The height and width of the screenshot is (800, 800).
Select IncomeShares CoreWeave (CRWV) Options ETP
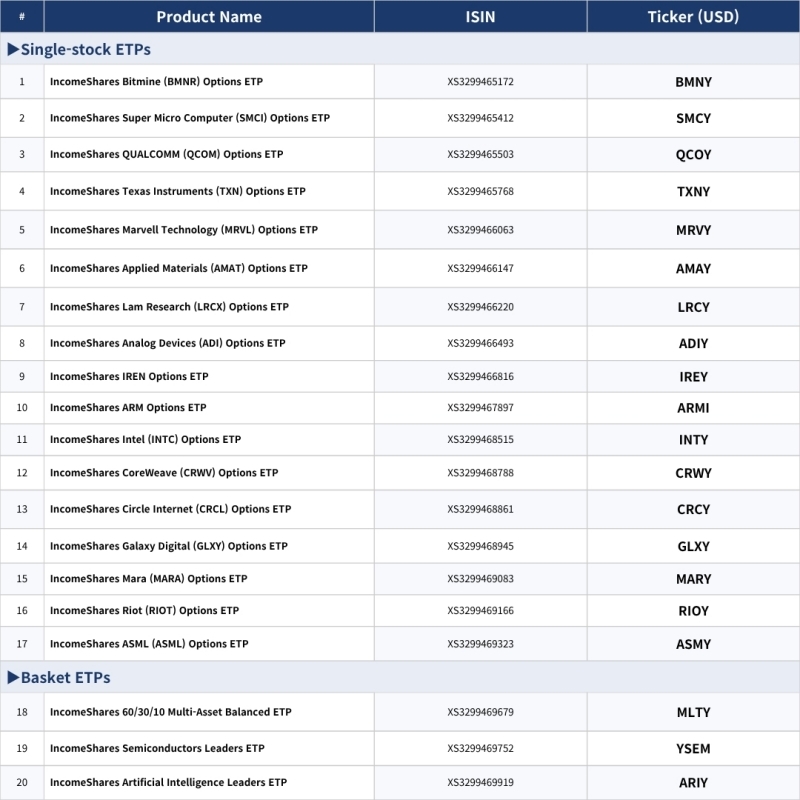tap(164, 473)
